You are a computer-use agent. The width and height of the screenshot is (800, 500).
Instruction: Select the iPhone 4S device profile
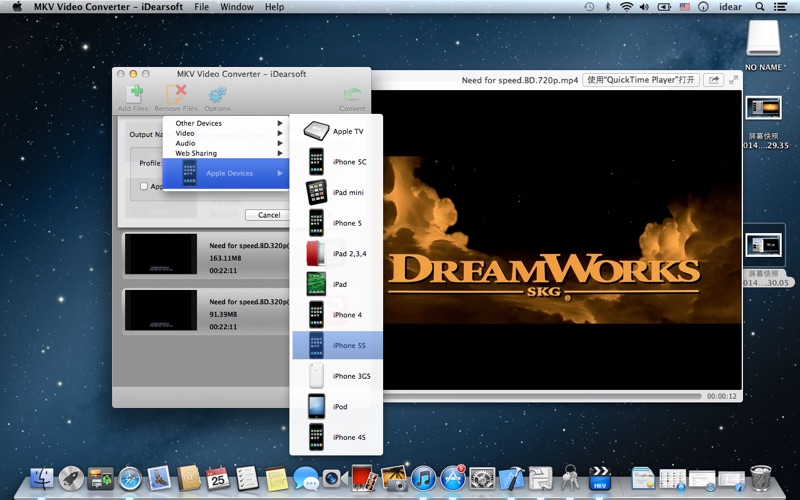336,437
